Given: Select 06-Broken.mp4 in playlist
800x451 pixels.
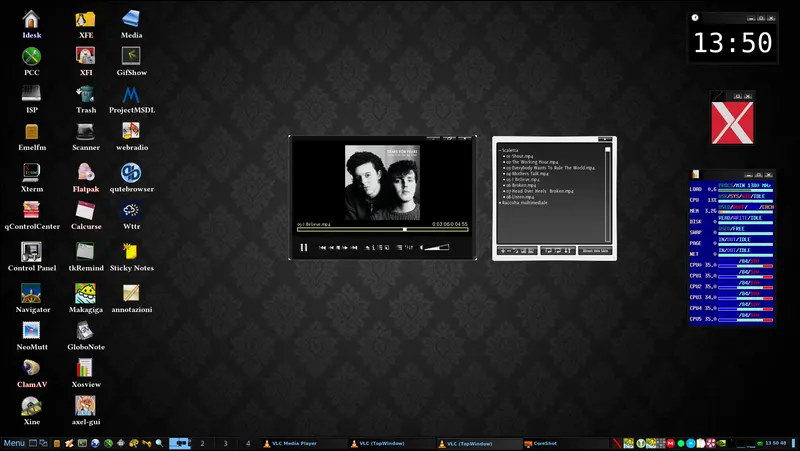Looking at the screenshot, I should coord(521,185).
